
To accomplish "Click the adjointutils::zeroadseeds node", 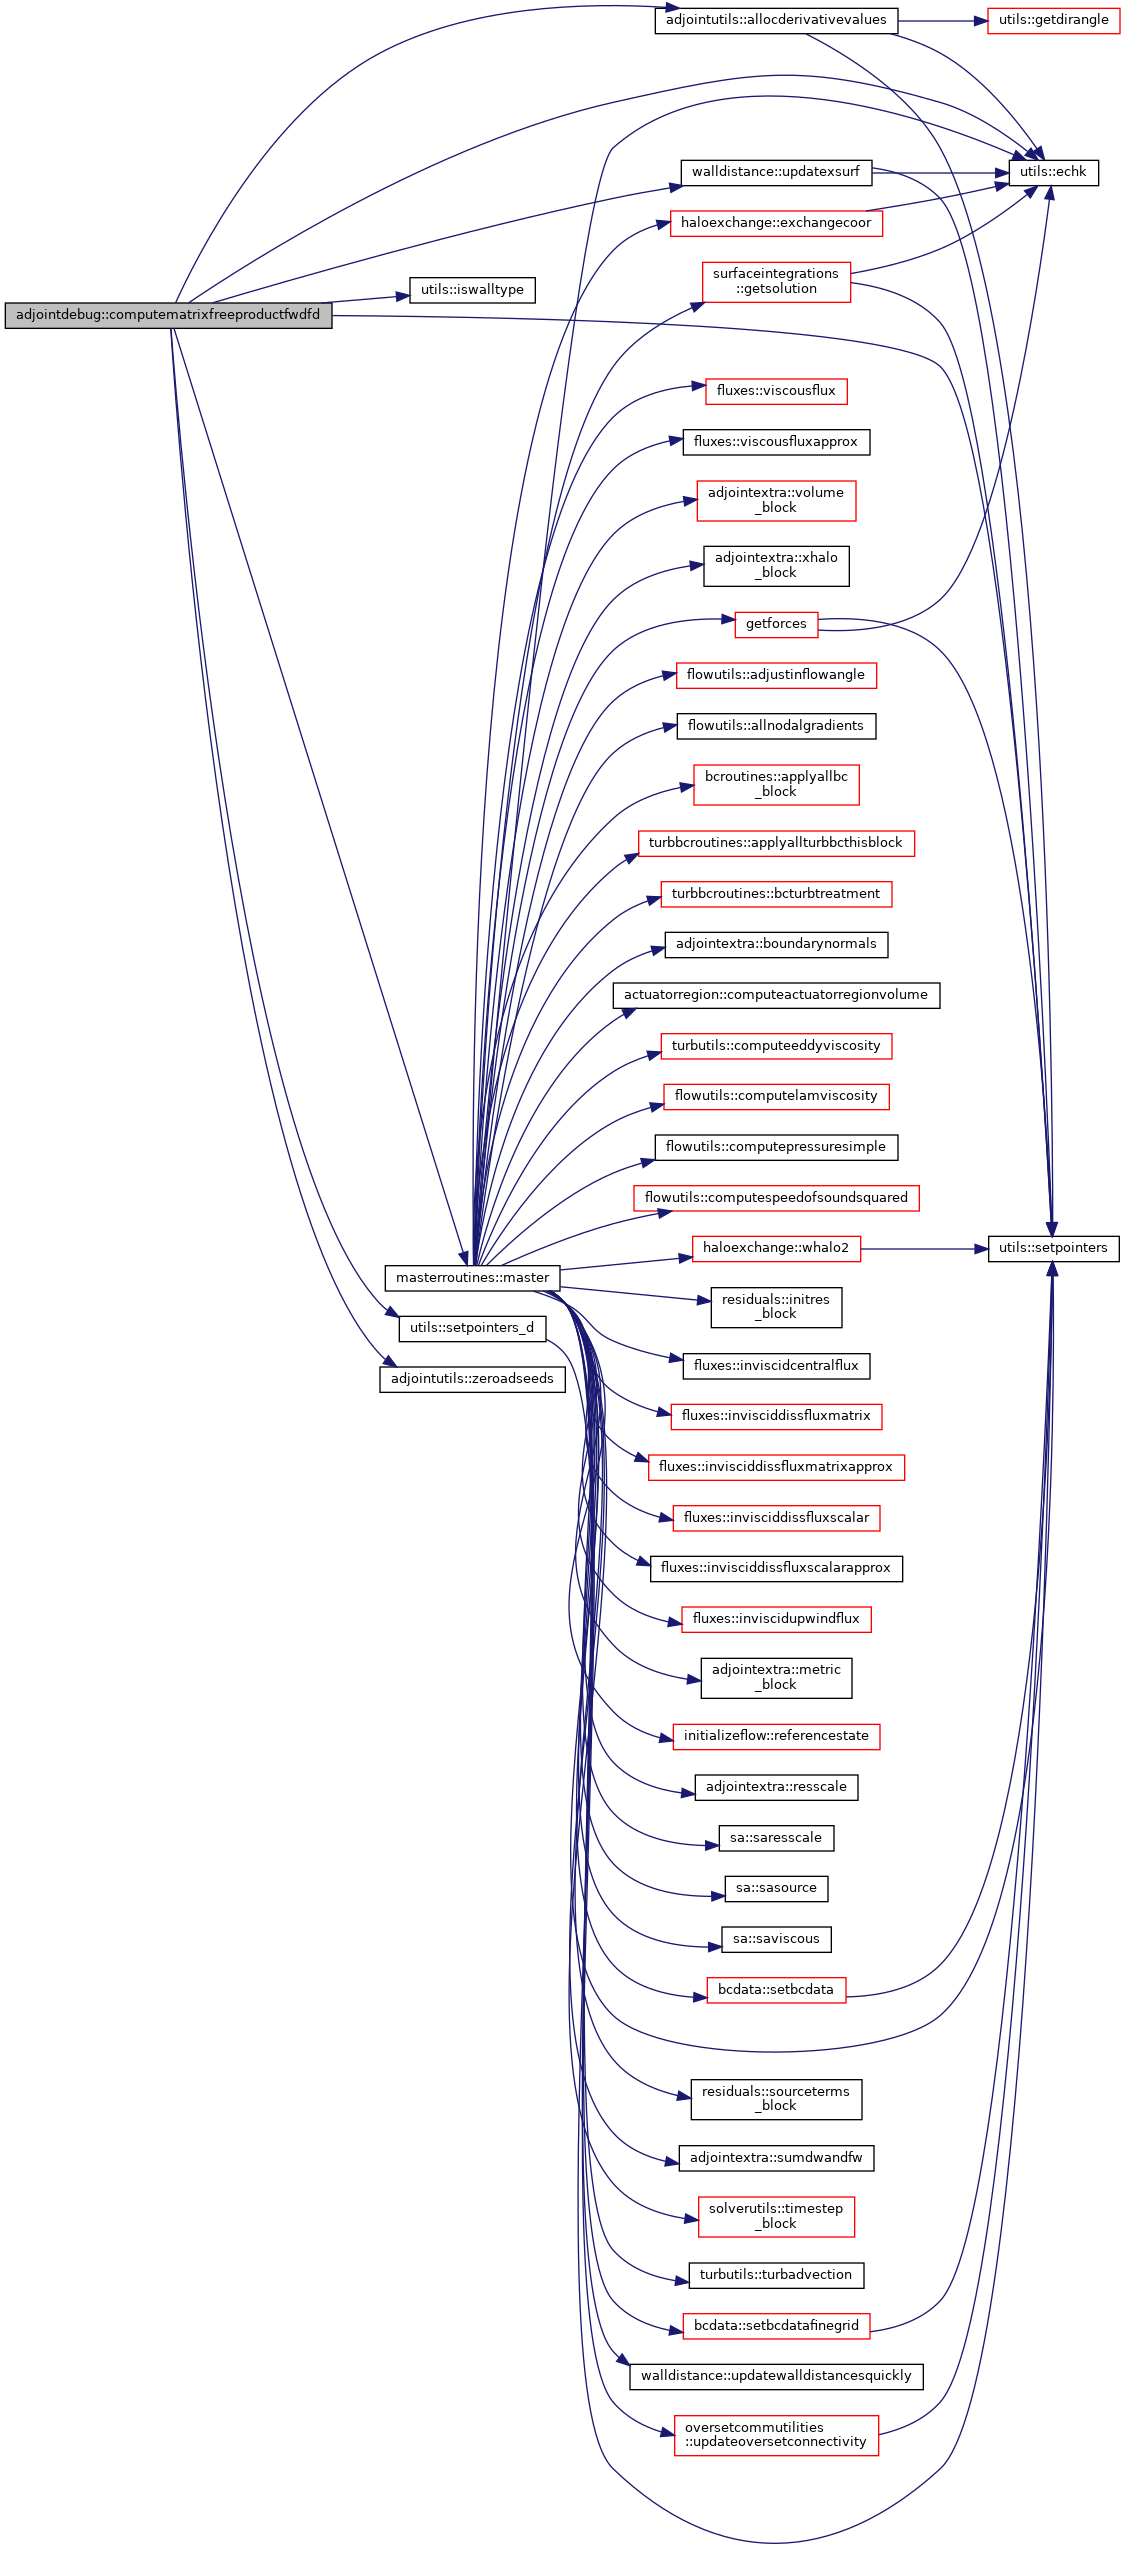I will click(x=472, y=1379).
